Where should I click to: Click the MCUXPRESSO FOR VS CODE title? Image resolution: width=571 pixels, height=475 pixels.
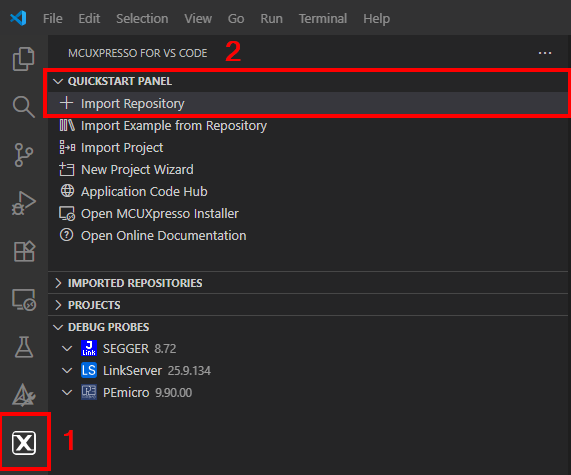[x=137, y=53]
